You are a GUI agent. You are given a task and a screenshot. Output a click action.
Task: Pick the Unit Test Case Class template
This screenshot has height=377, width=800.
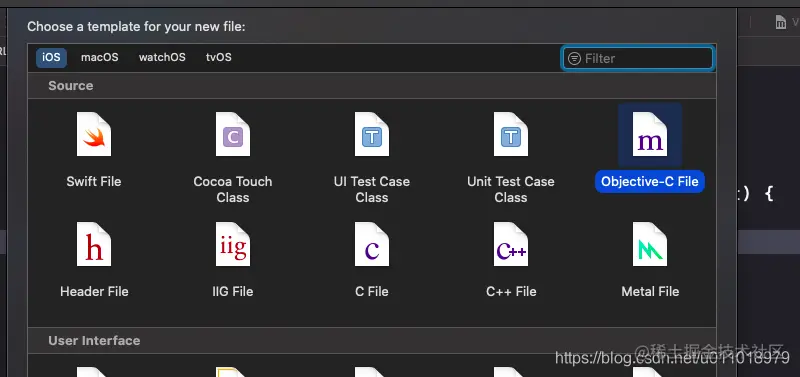click(x=511, y=134)
